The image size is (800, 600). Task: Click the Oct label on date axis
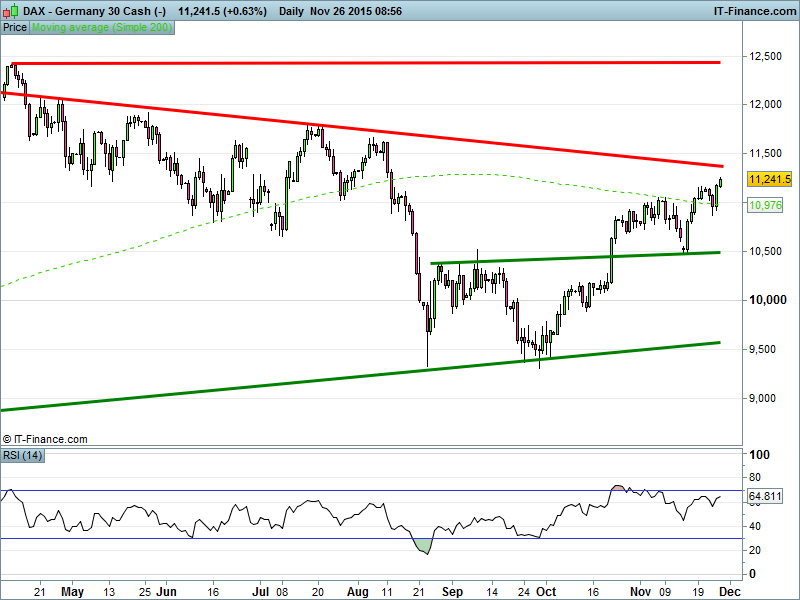(x=546, y=592)
